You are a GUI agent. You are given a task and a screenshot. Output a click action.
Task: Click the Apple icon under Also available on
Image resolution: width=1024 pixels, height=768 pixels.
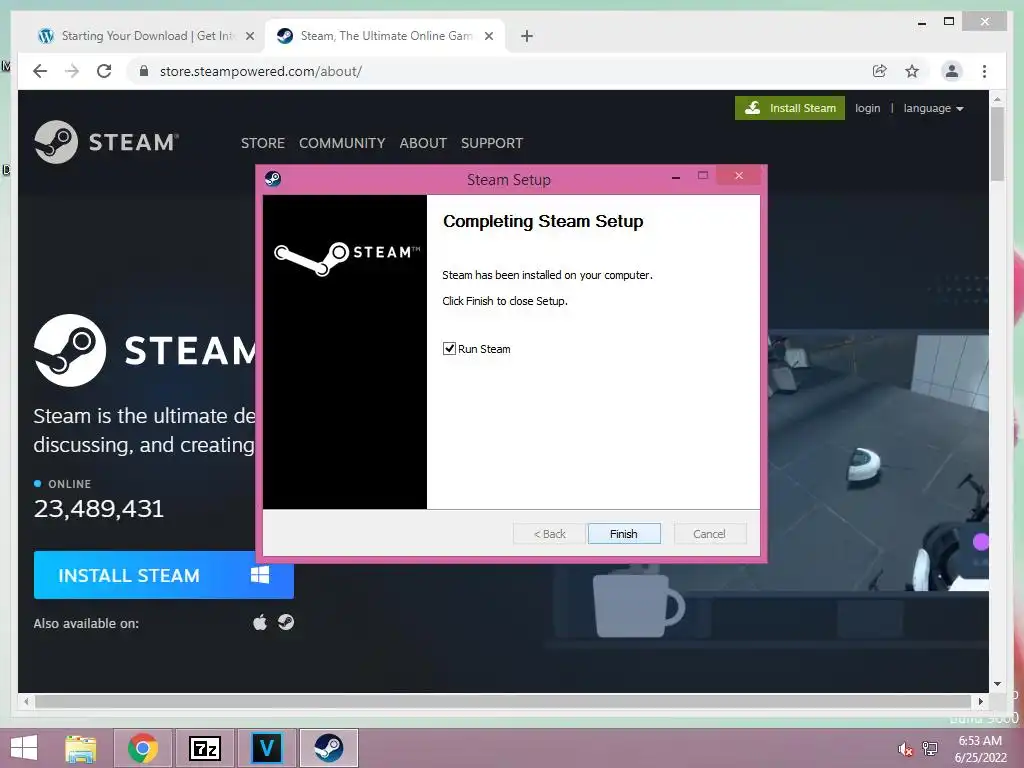(x=260, y=622)
